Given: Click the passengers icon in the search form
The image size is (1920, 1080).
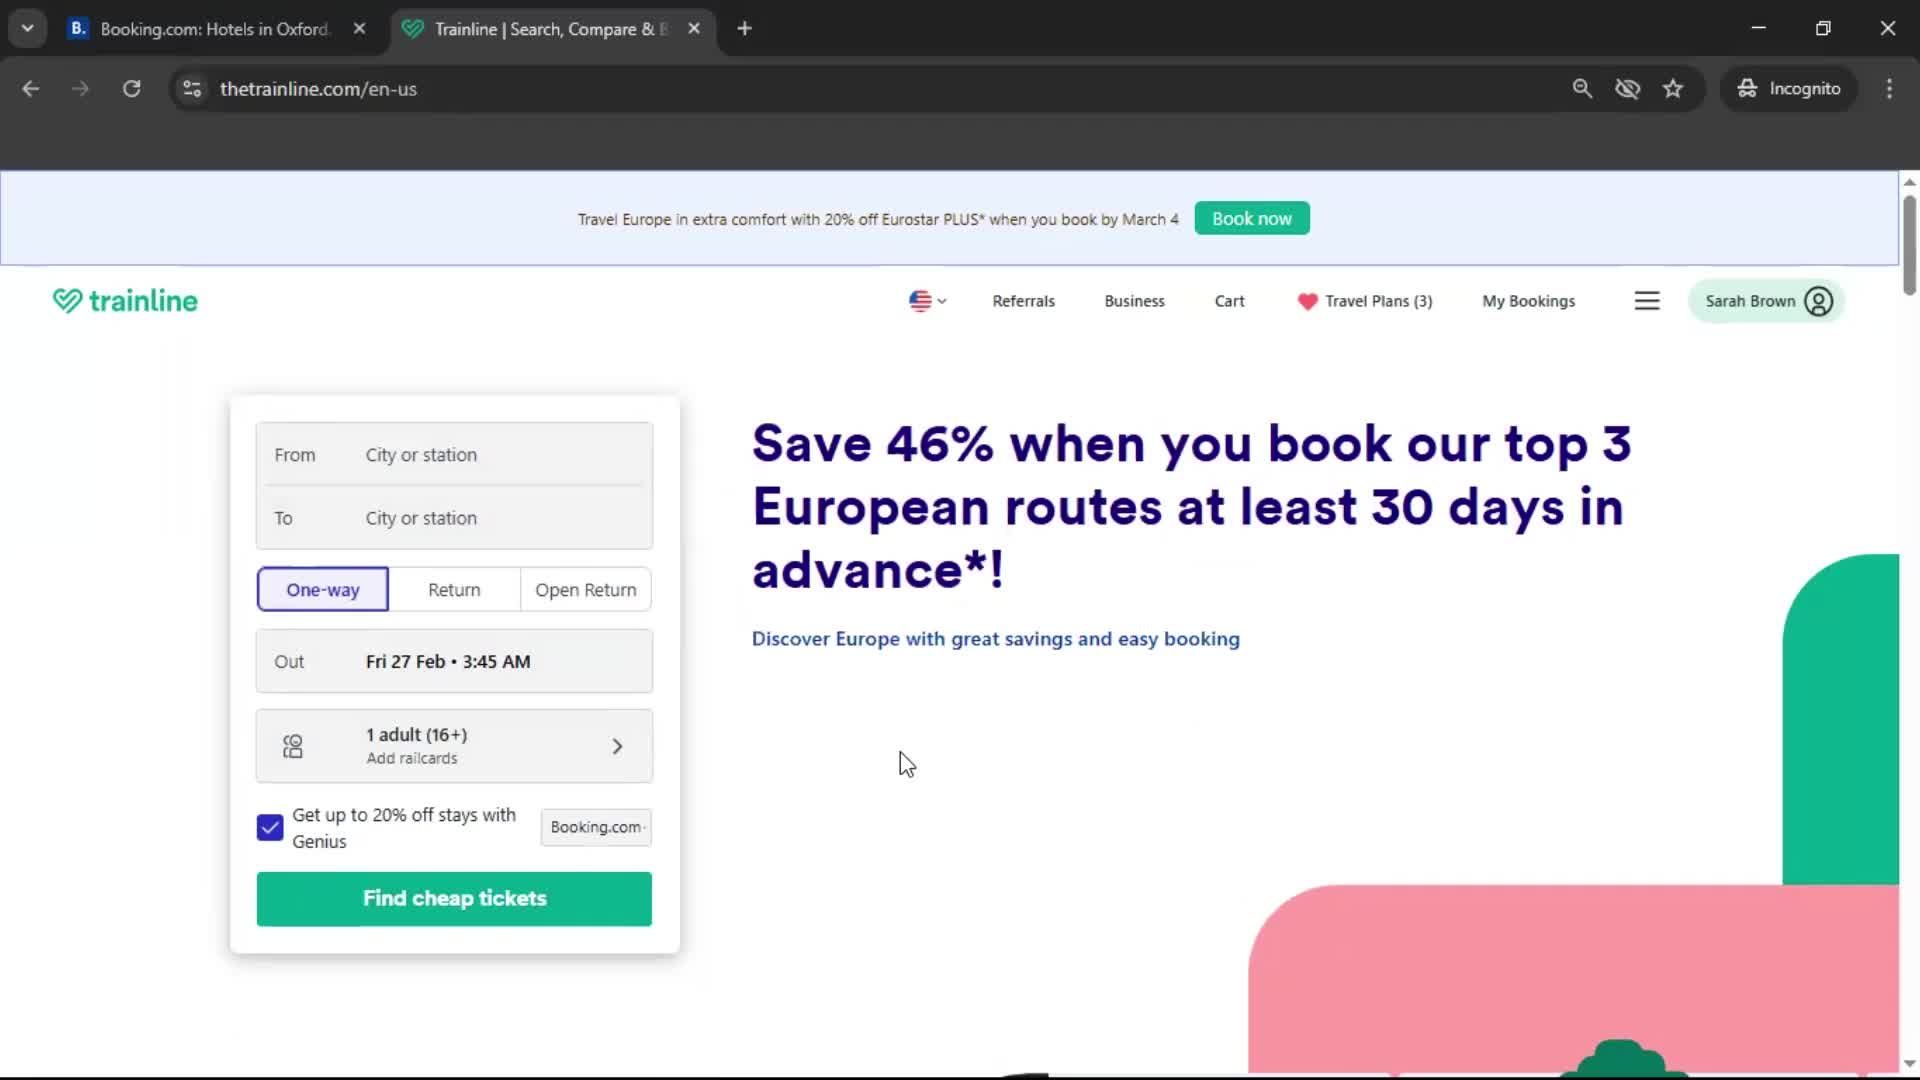Looking at the screenshot, I should click(x=291, y=745).
